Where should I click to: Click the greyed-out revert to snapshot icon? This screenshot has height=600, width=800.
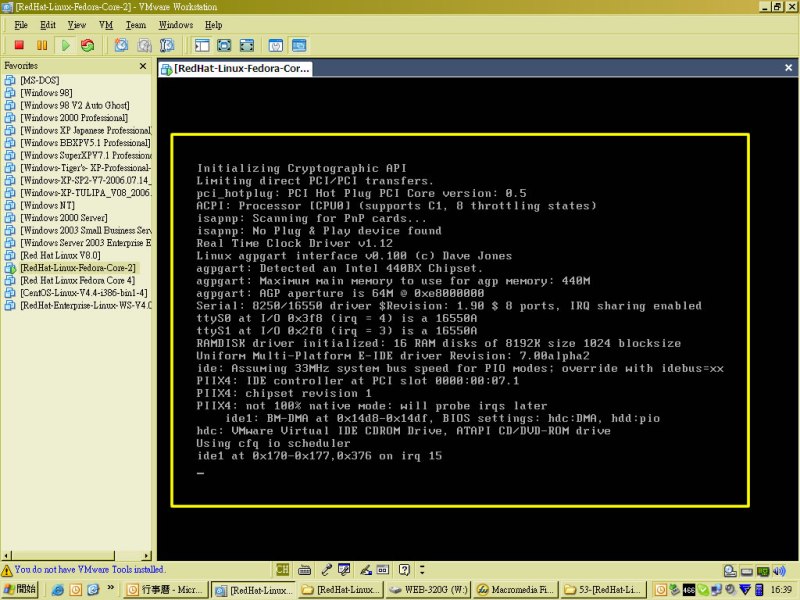pos(144,45)
